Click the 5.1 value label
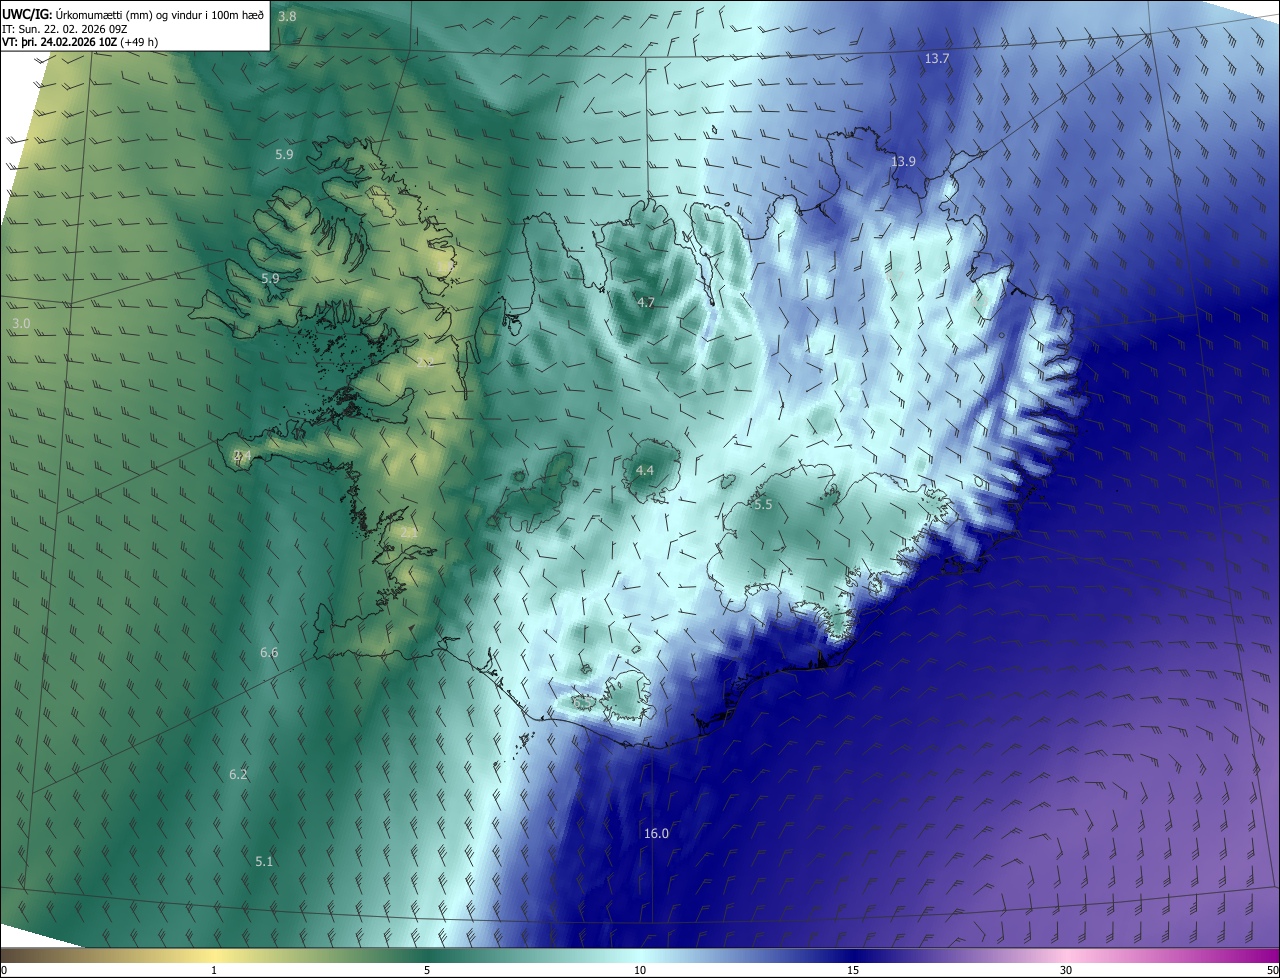 pos(264,861)
